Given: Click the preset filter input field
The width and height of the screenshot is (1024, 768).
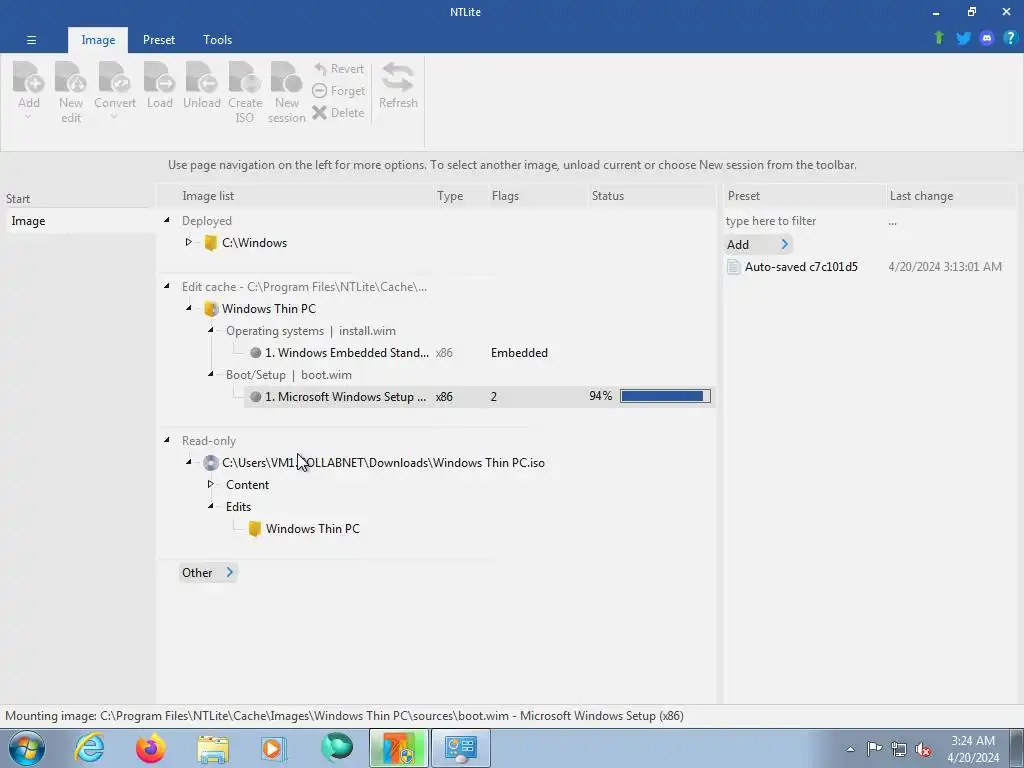Looking at the screenshot, I should coord(803,221).
